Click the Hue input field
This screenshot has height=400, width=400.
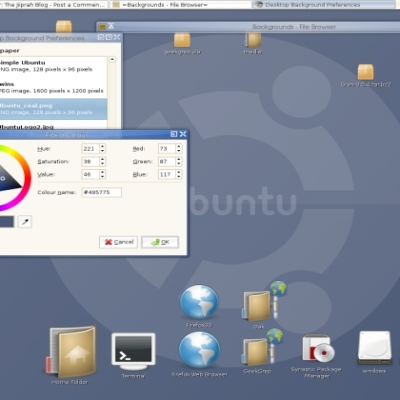coord(91,148)
